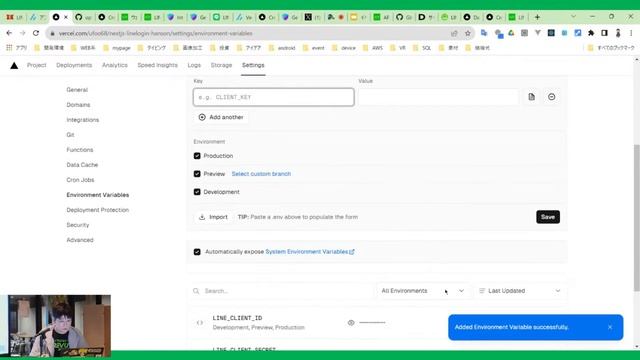
Task: Close the current Vercel browser tab
Action: click(x=66, y=17)
